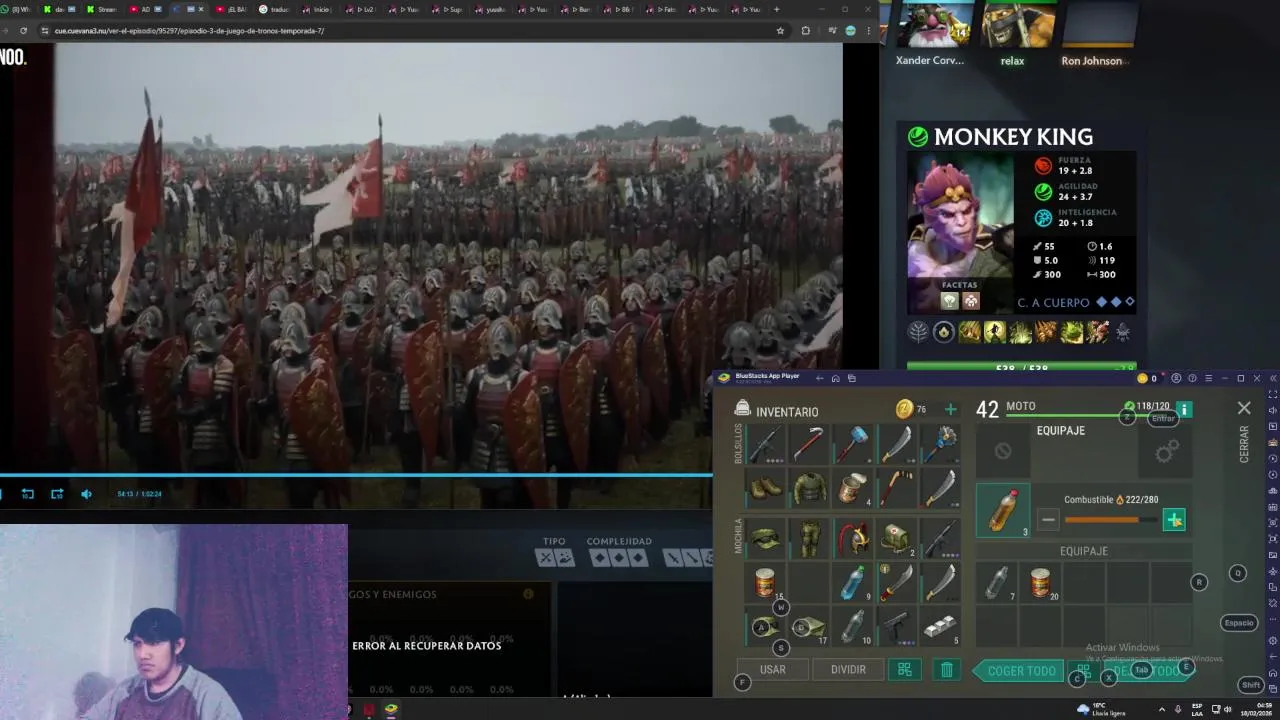This screenshot has width=1280, height=720.
Task: Select the open food can with 4
Action: (x=854, y=488)
